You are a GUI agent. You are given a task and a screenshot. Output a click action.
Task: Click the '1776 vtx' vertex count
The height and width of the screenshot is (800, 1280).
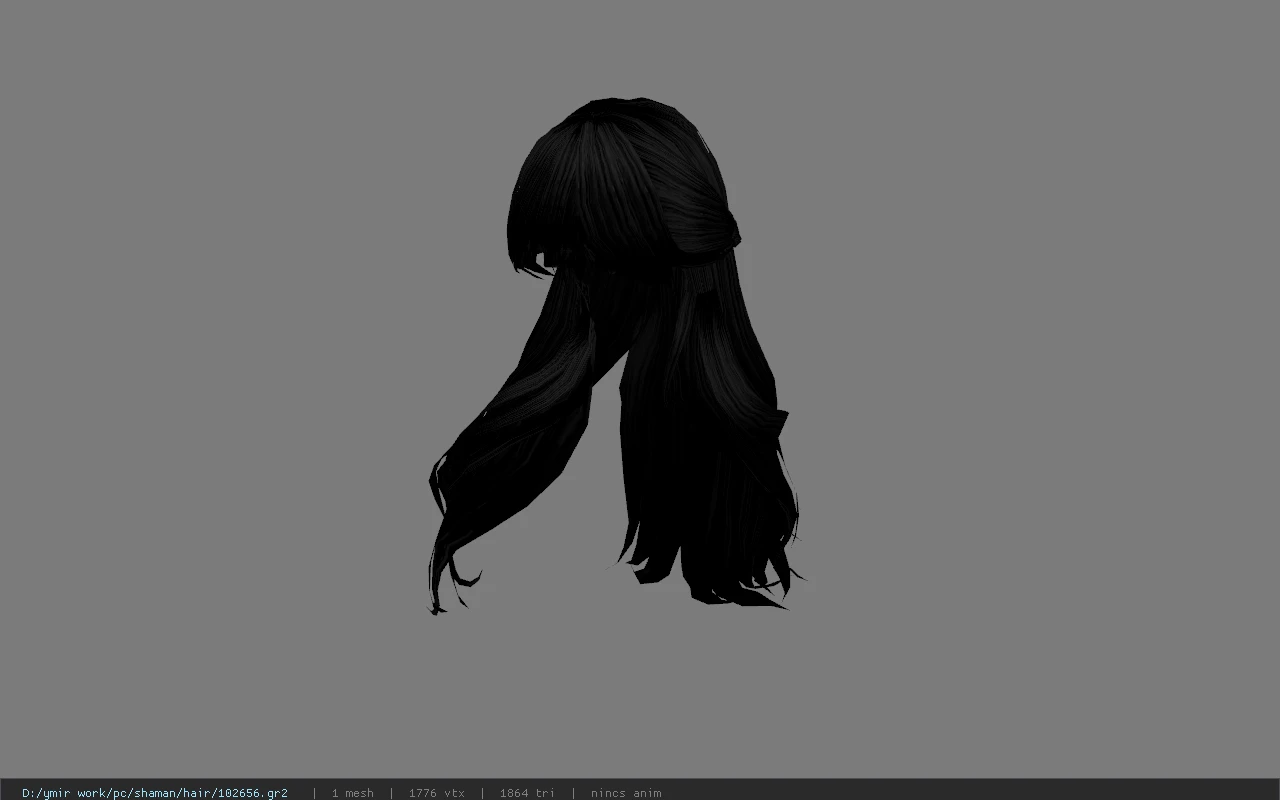tap(437, 793)
